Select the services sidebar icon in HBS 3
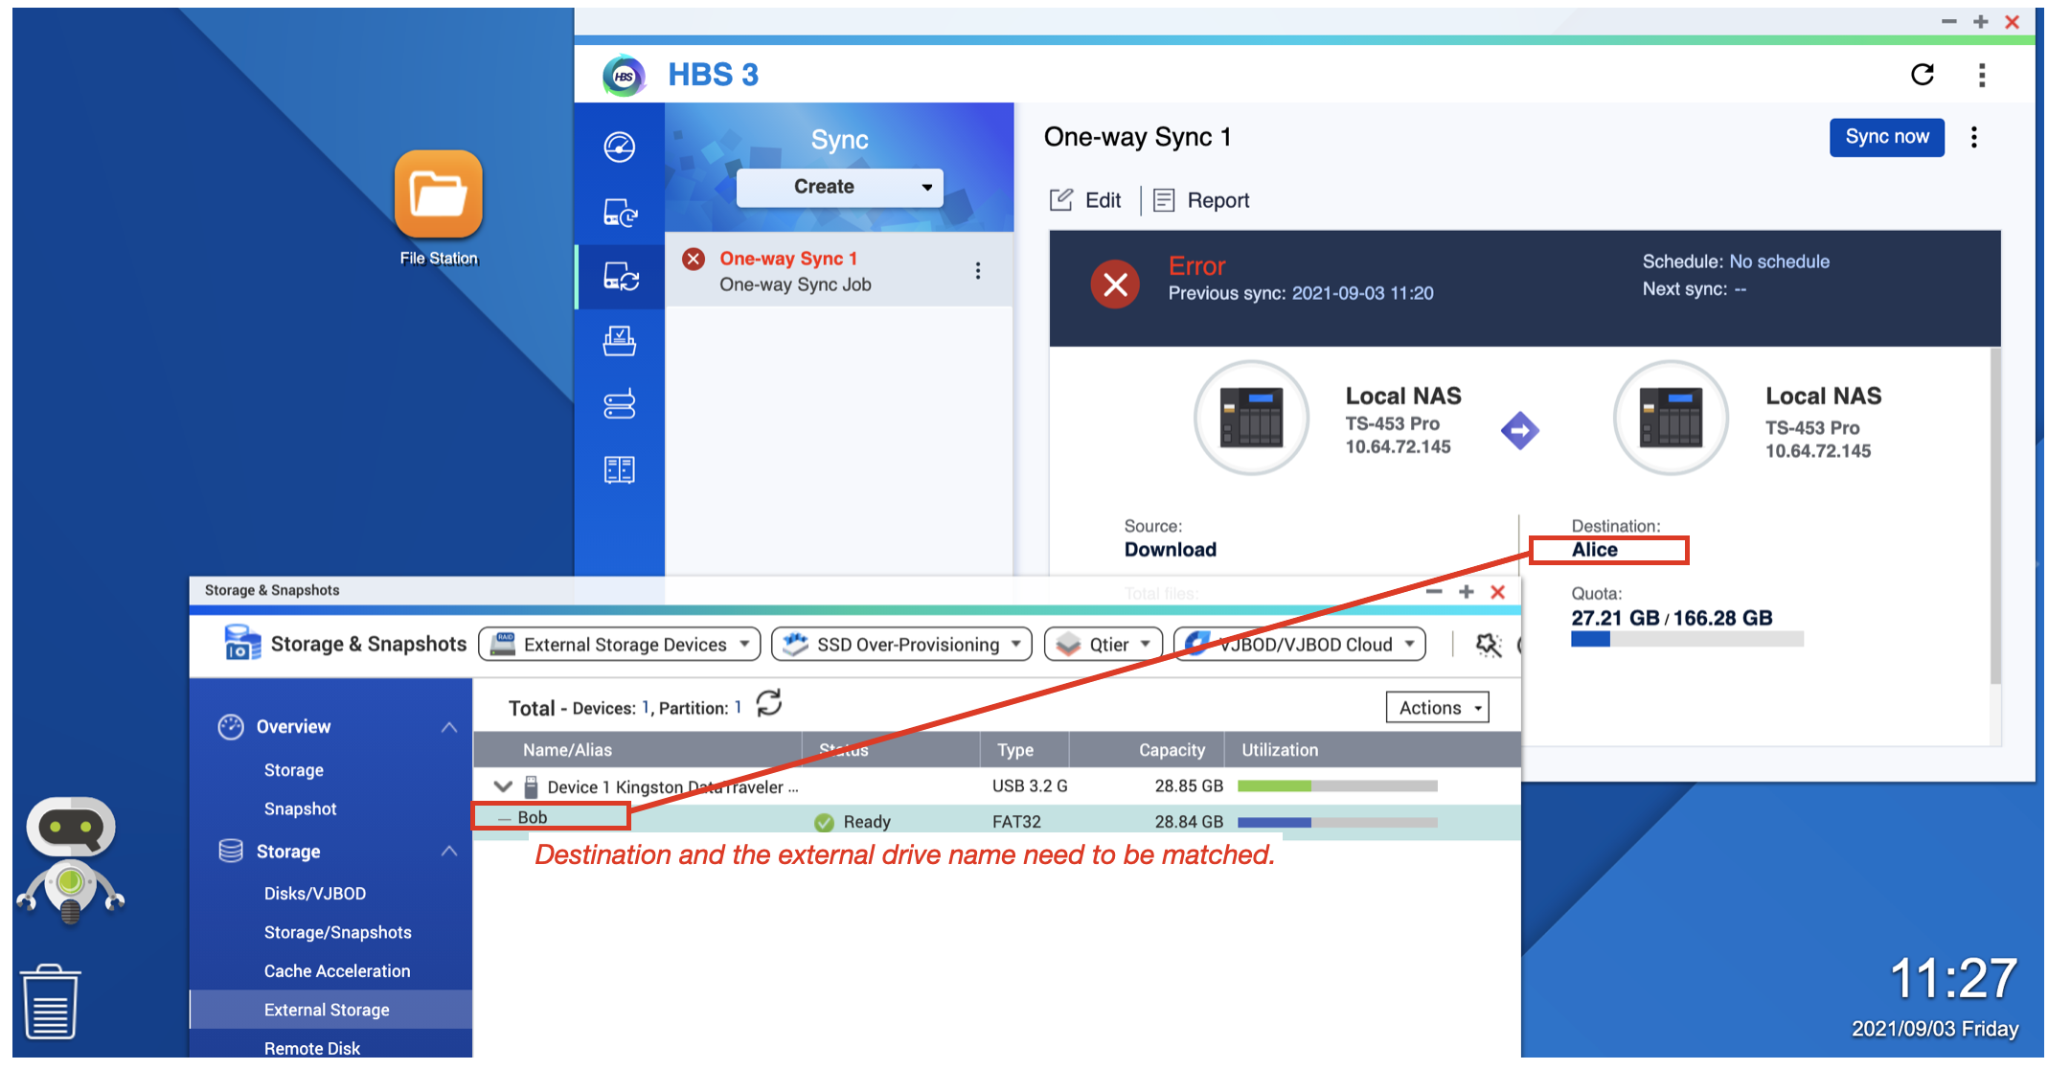Image resolution: width=2048 pixels, height=1067 pixels. pyautogui.click(x=620, y=468)
